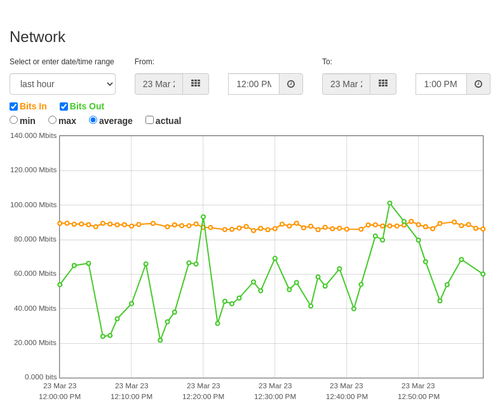Click the From date field '23 Mar'
Image resolution: width=500 pixels, height=403 pixels.
[x=159, y=84]
